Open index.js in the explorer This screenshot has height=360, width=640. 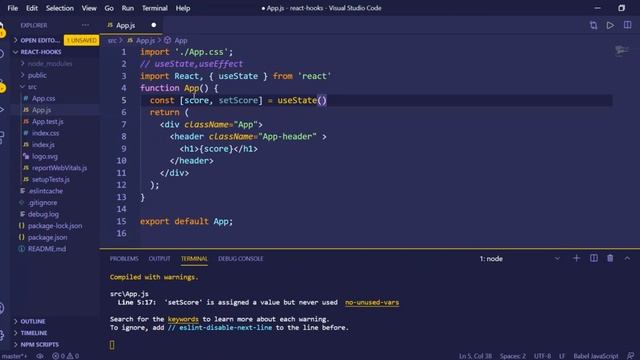pyautogui.click(x=43, y=144)
